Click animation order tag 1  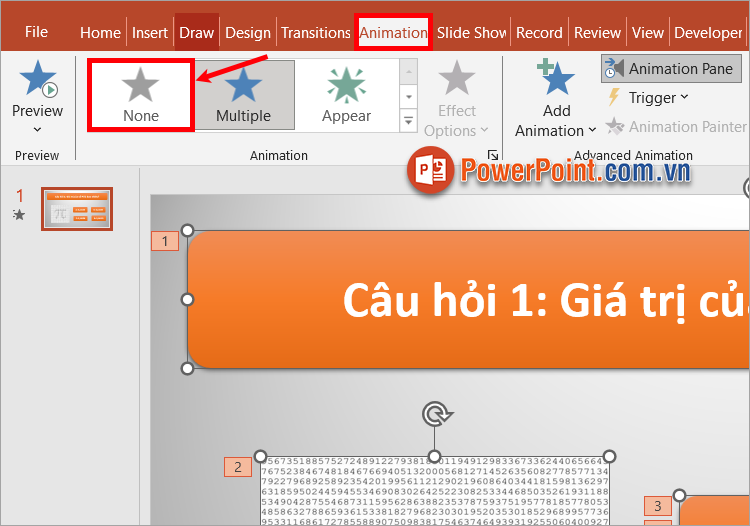pyautogui.click(x=164, y=241)
